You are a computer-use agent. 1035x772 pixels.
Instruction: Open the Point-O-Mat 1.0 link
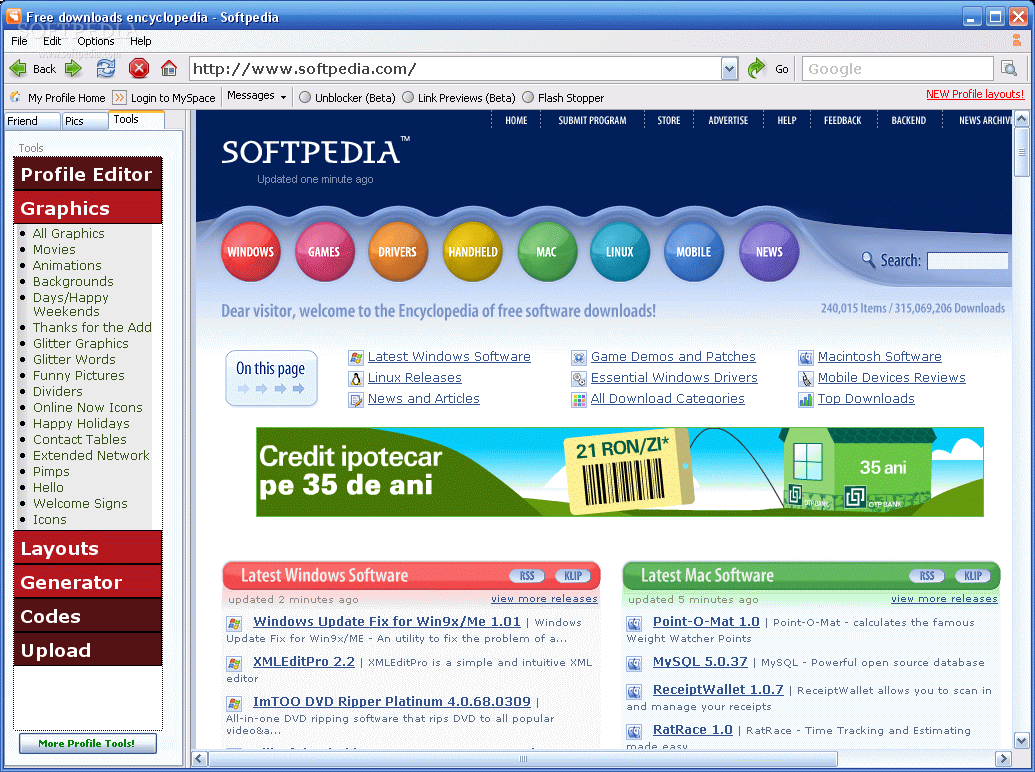coord(706,622)
